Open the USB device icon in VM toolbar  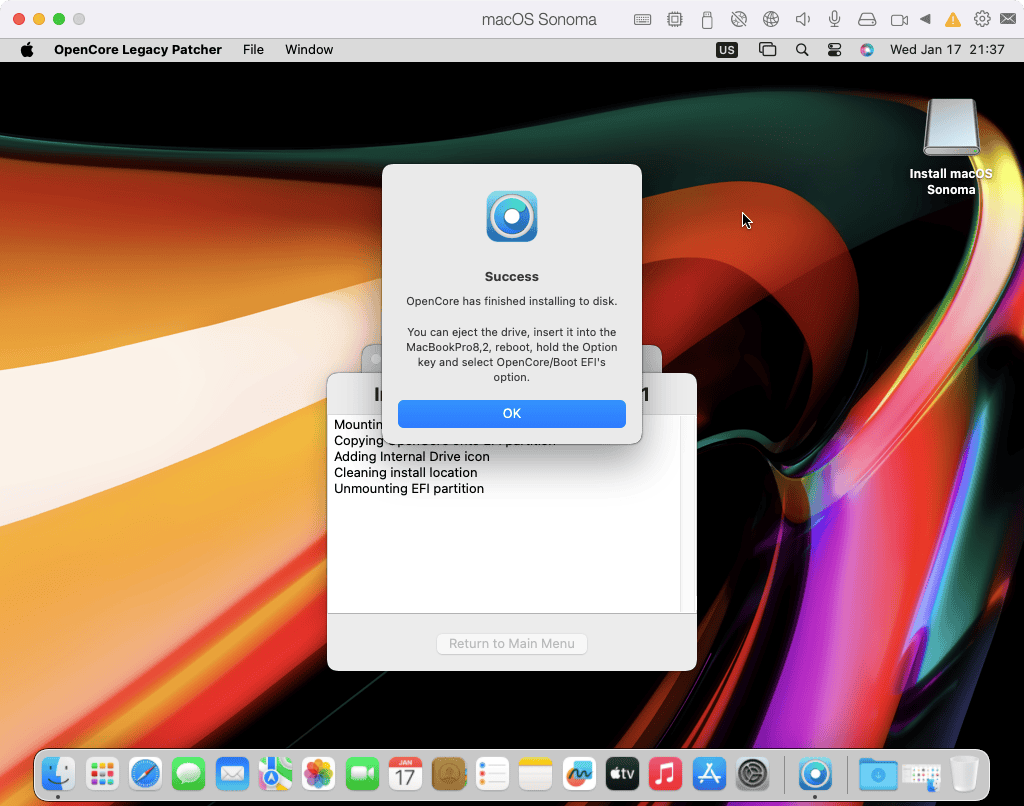click(707, 19)
